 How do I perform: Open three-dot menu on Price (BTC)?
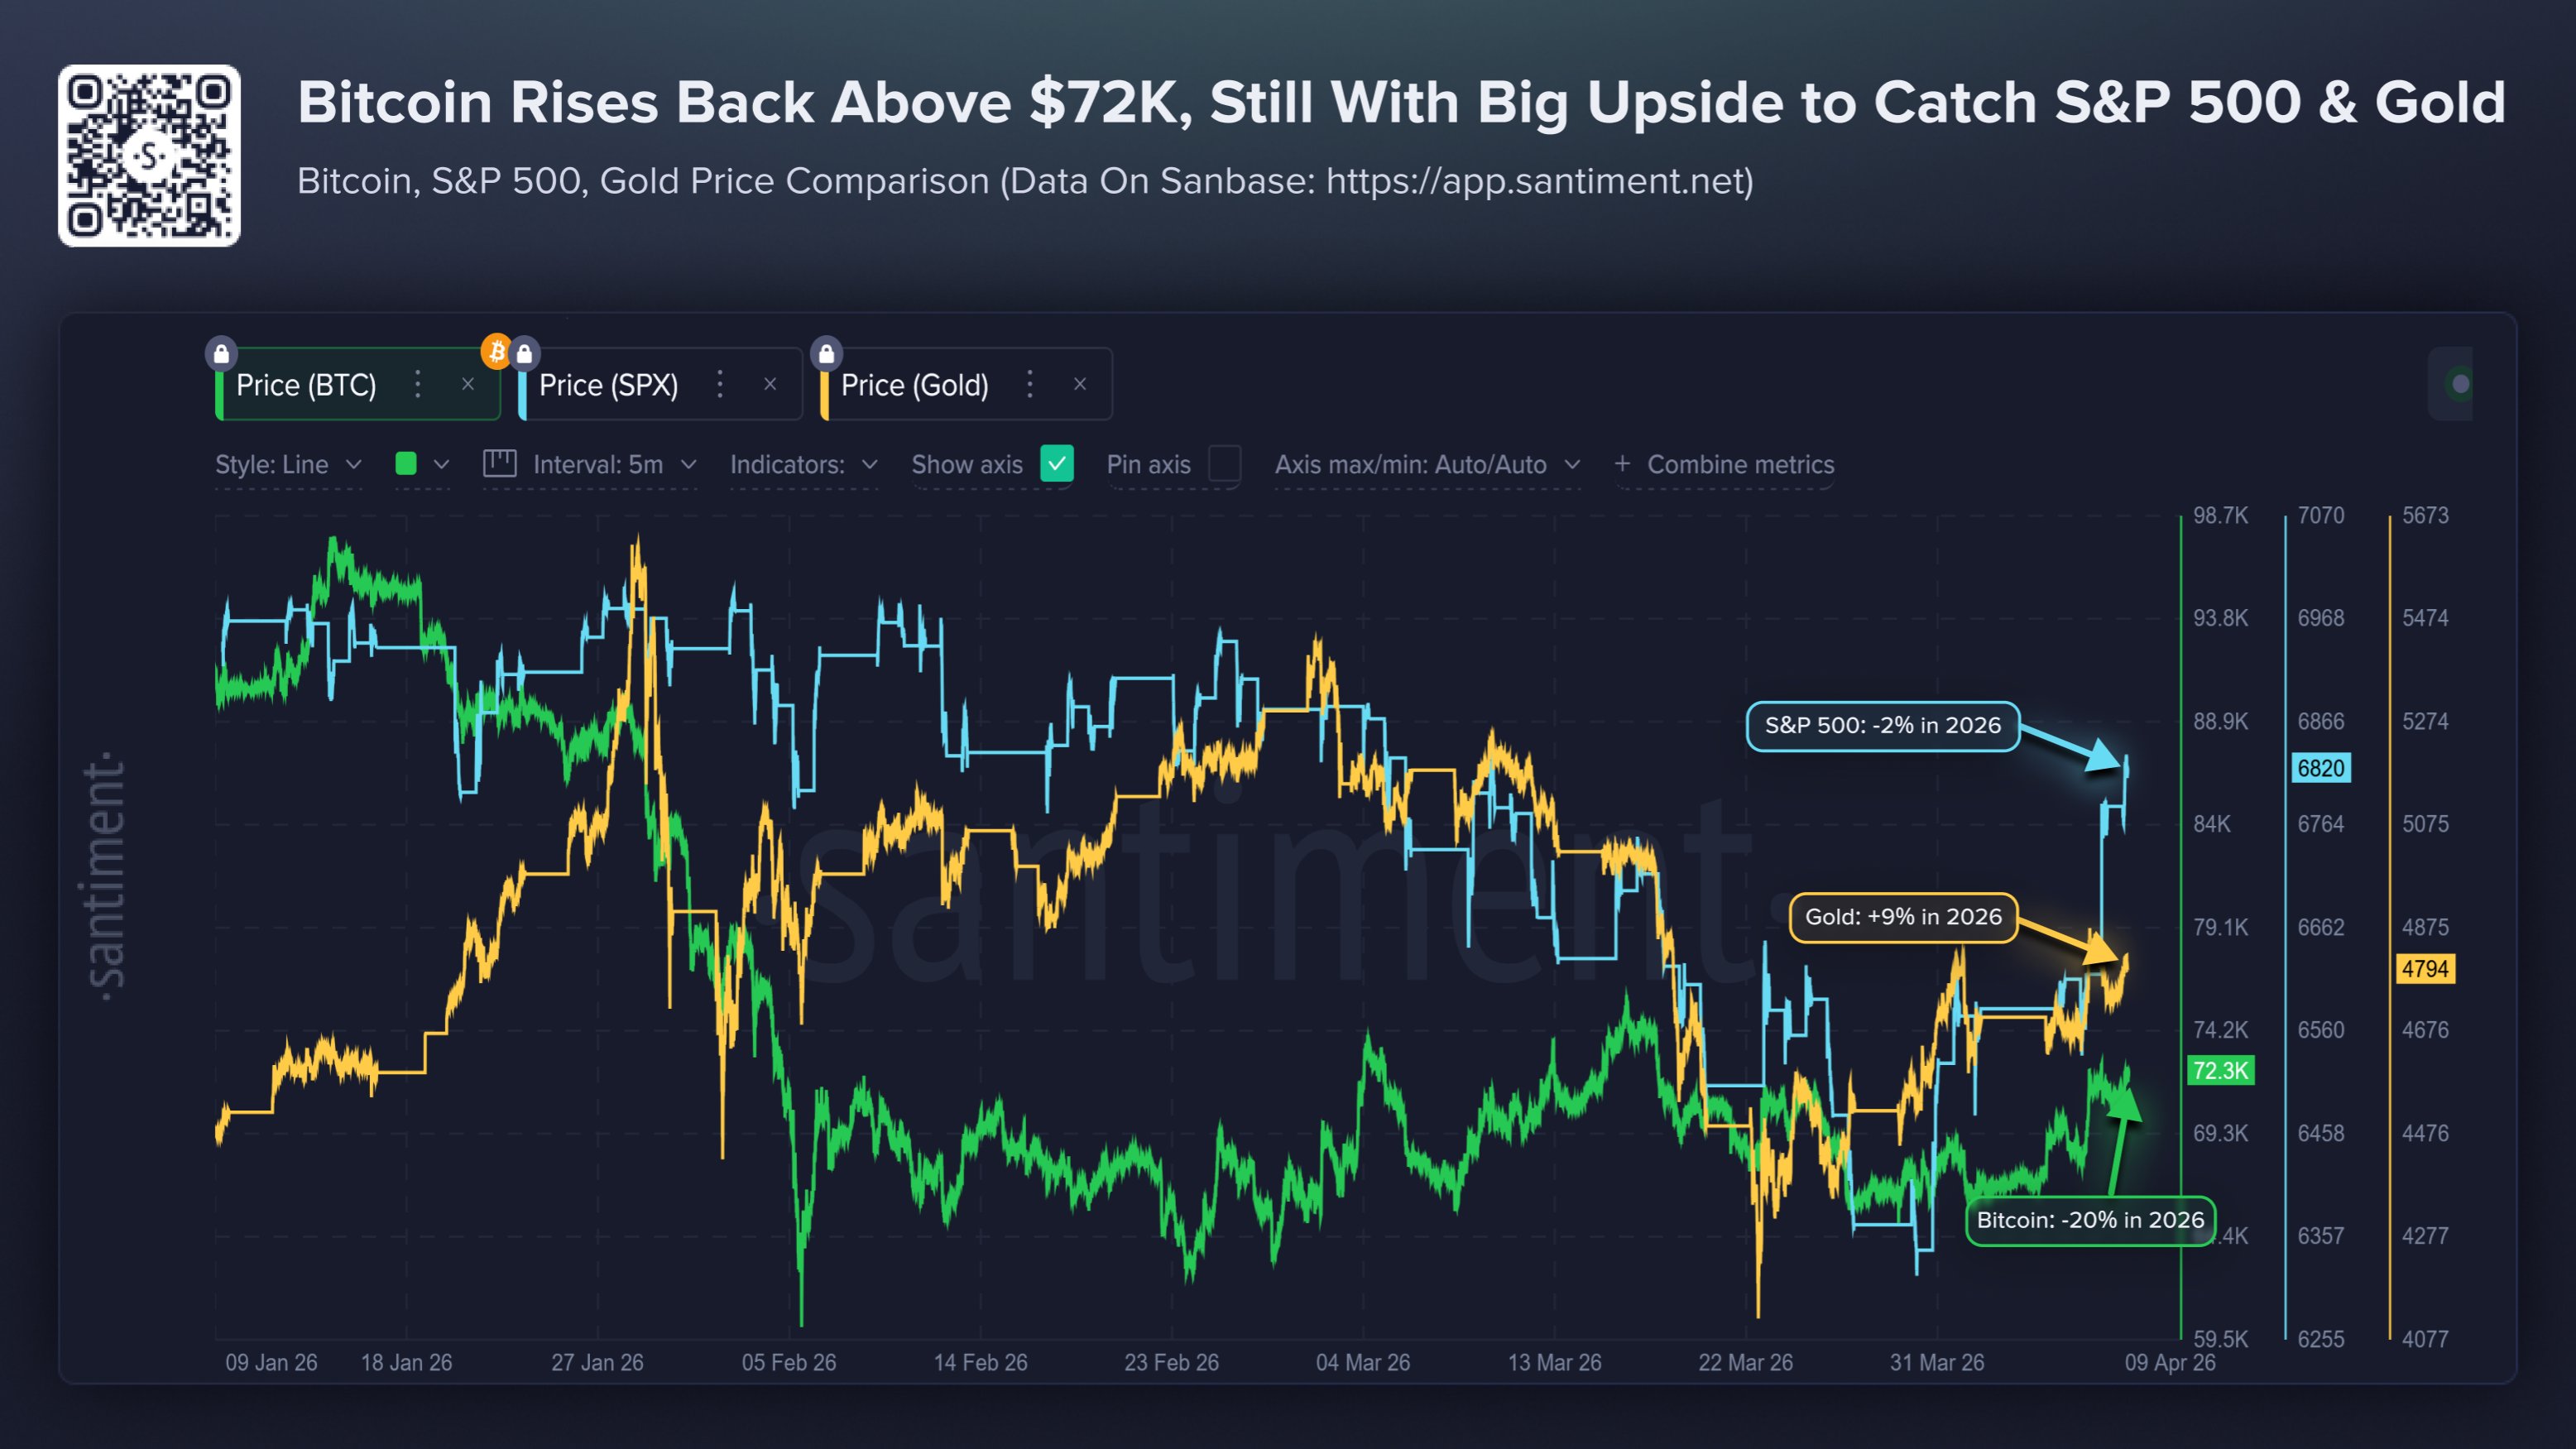tap(418, 384)
